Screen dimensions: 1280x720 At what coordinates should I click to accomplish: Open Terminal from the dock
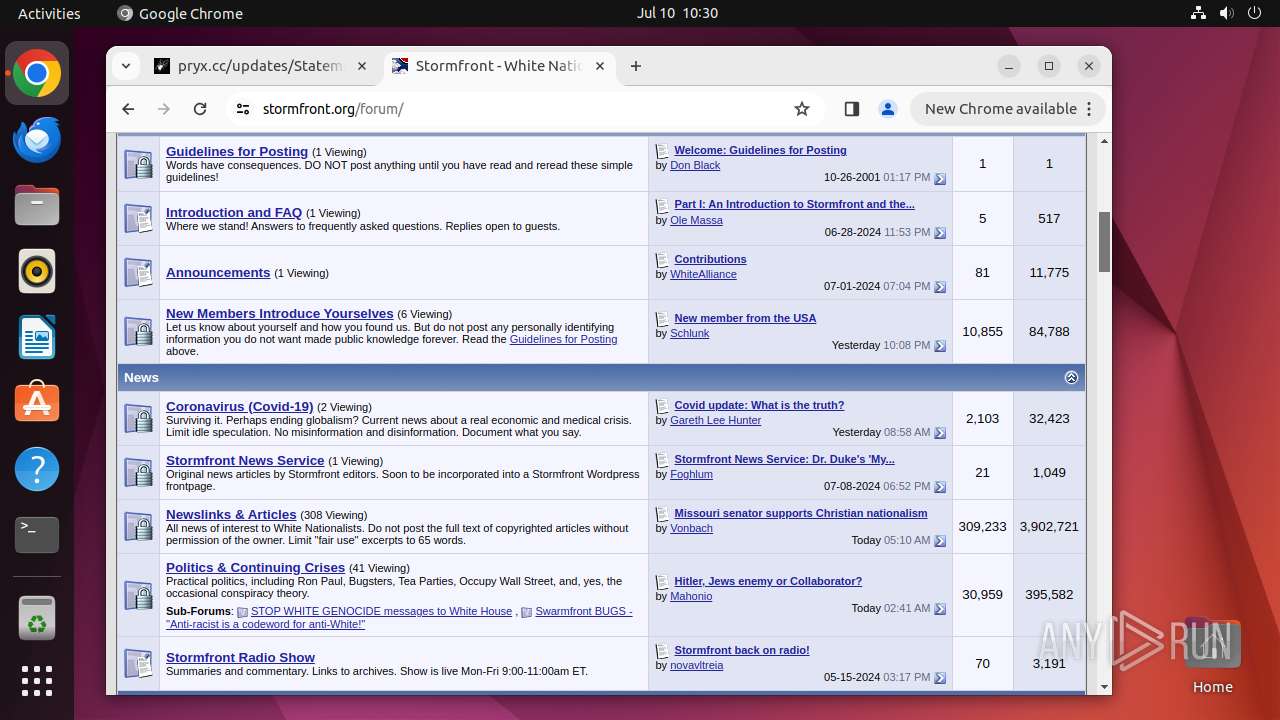tap(37, 535)
